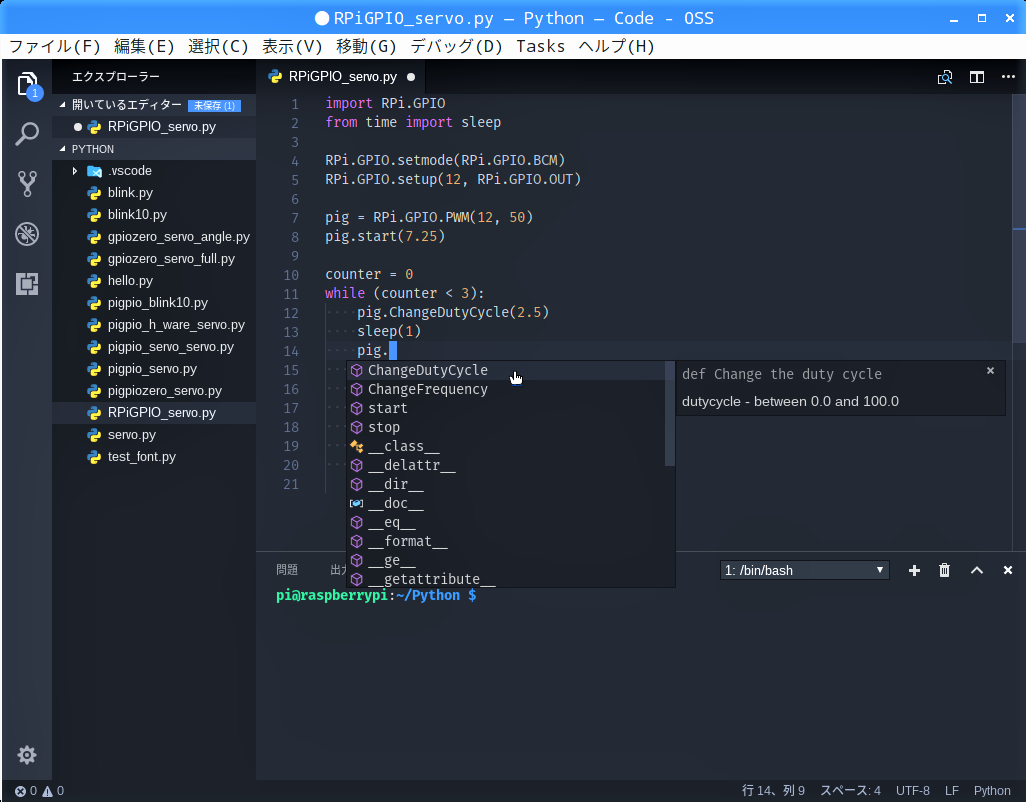
Task: Click the class icon beside __class__ suggestion
Action: coord(357,446)
